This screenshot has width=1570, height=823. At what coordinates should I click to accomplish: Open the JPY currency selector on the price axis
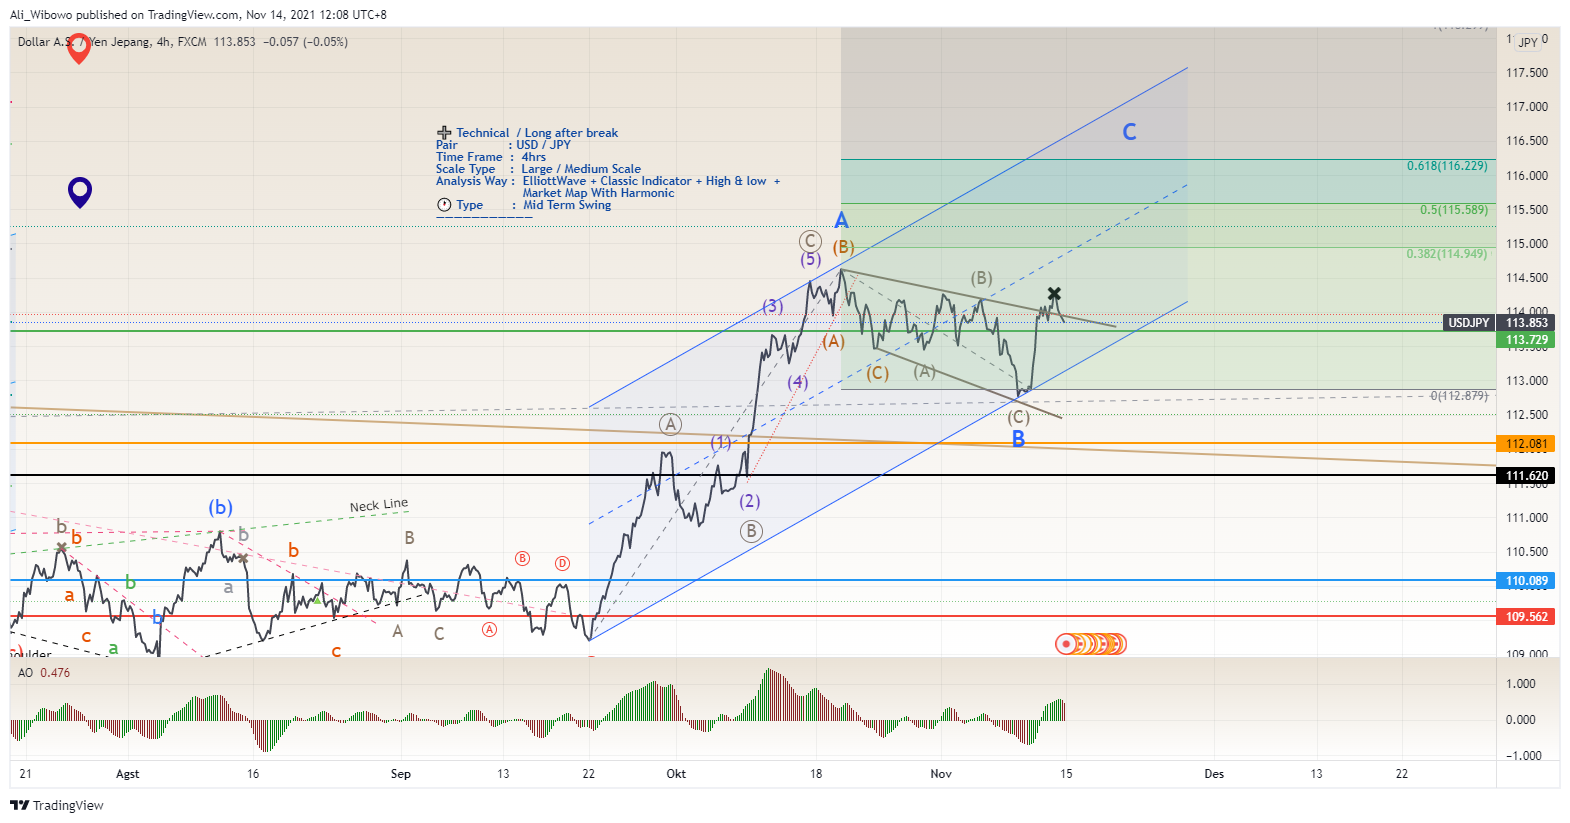(1529, 42)
